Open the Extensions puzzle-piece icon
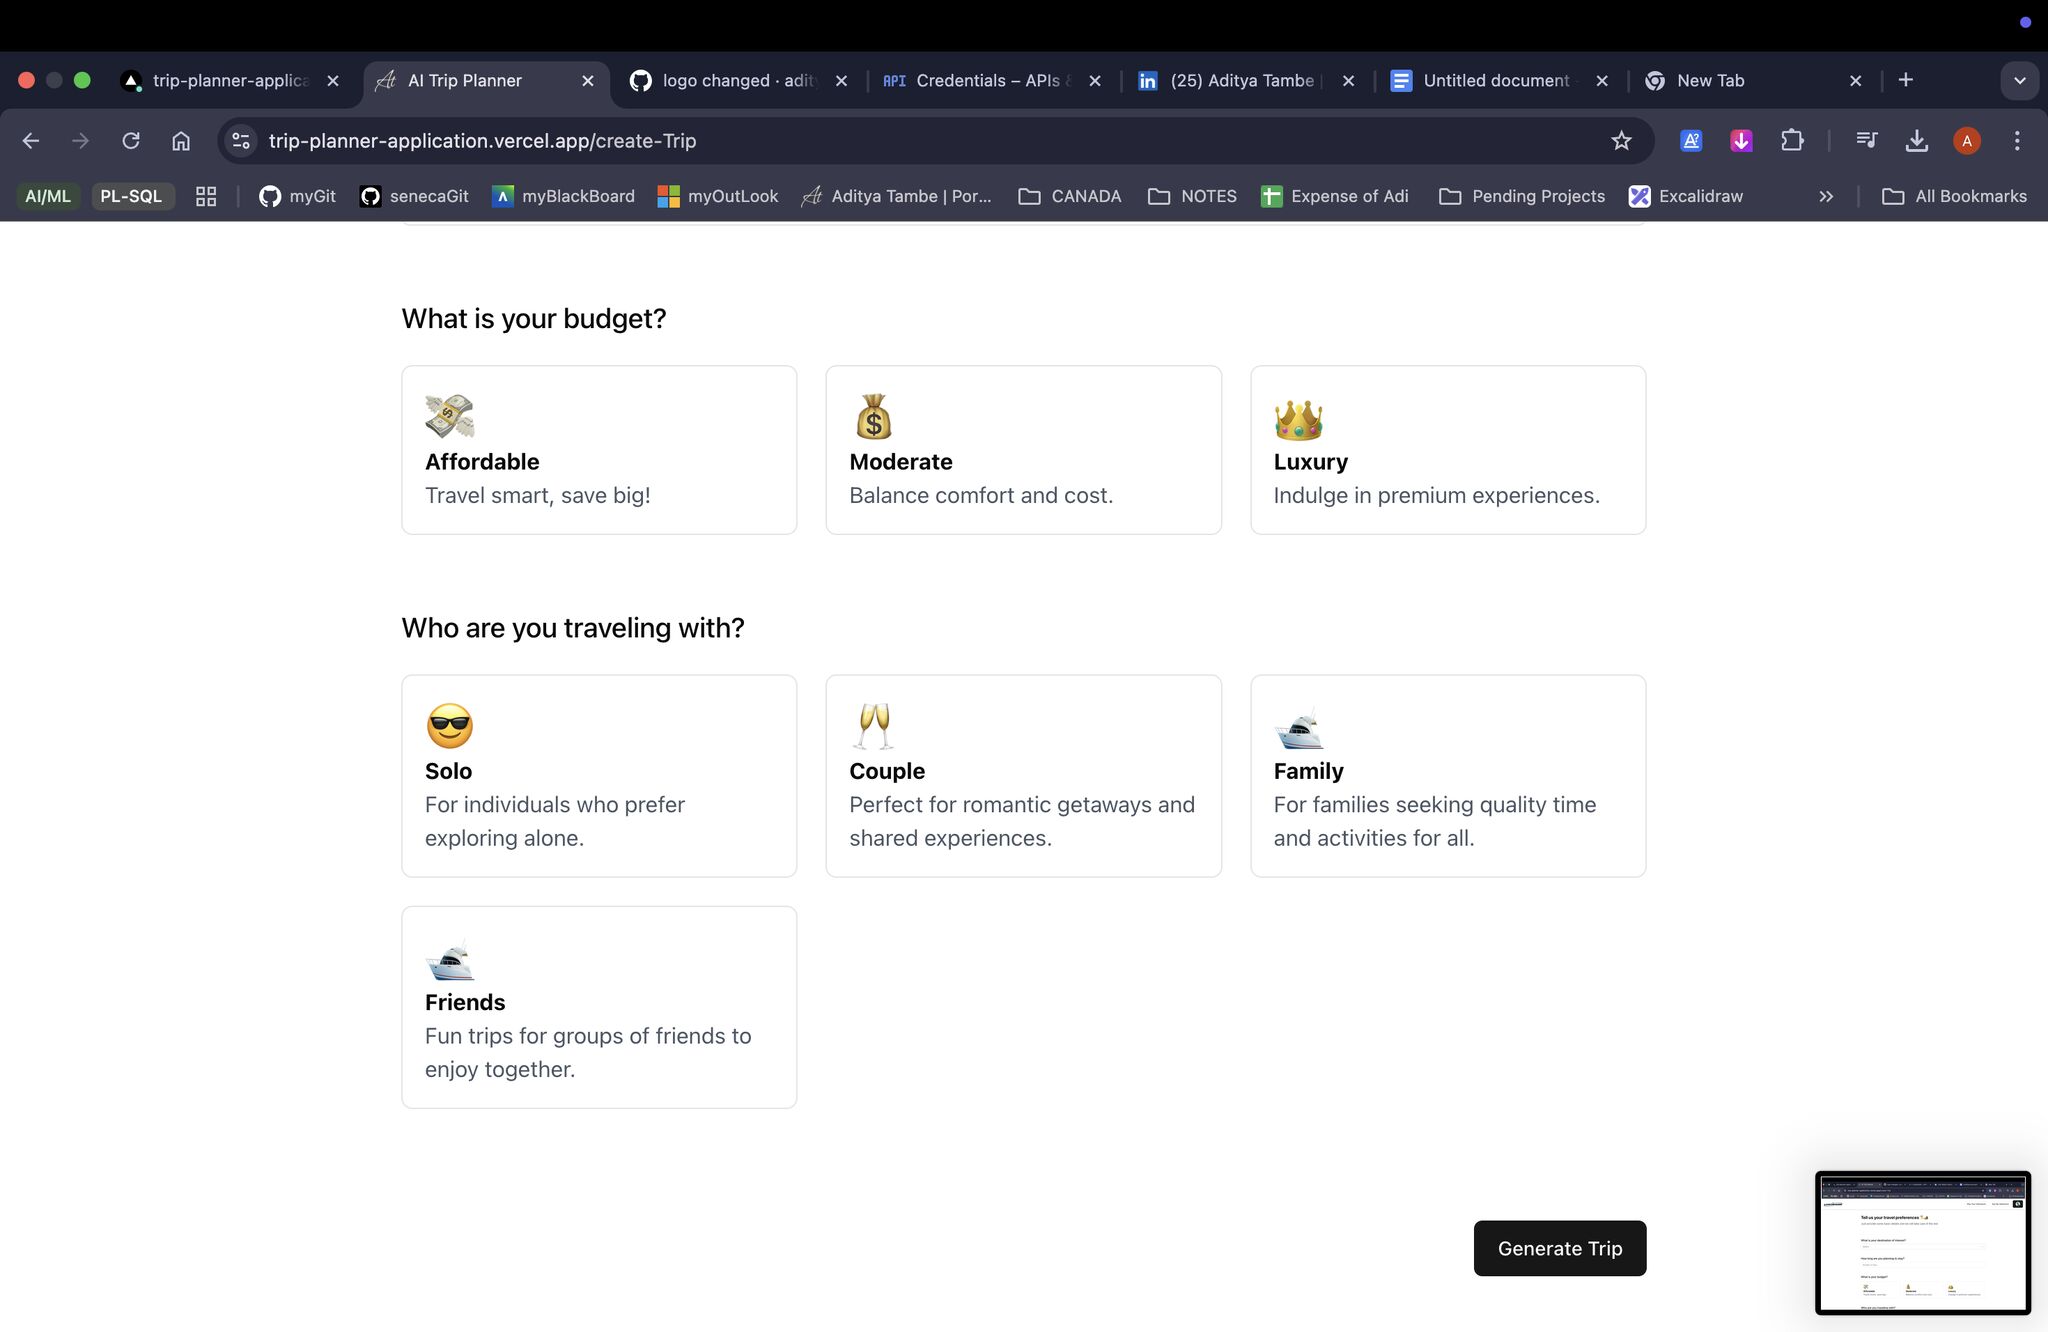Image resolution: width=2048 pixels, height=1332 pixels. tap(1792, 141)
